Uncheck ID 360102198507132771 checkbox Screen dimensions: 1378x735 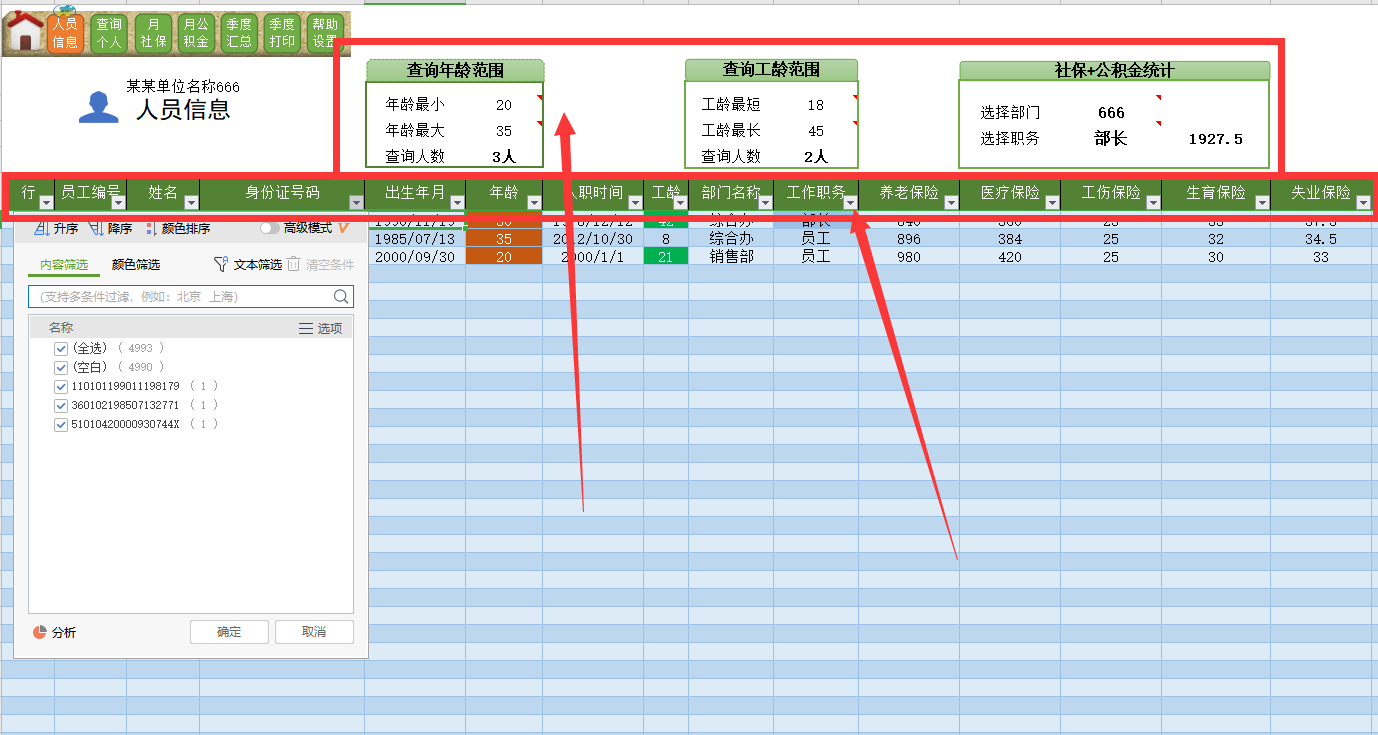point(61,405)
